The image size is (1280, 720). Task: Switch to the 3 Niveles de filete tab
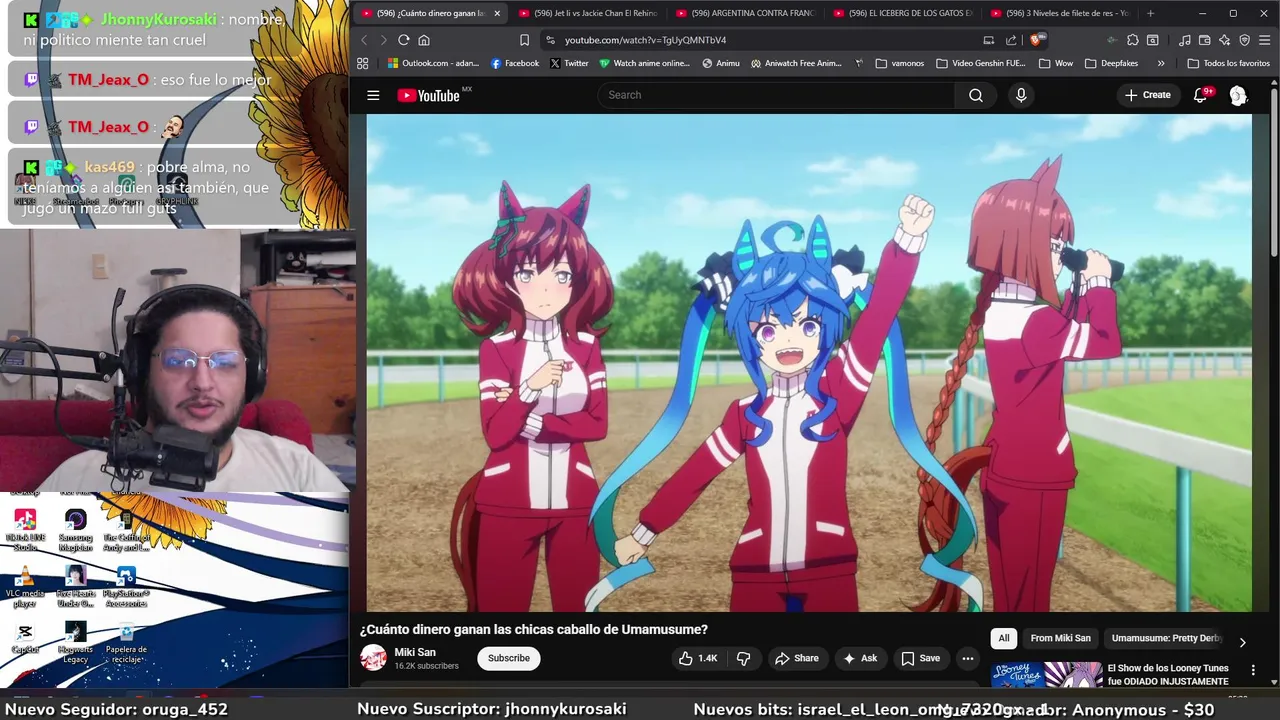click(1059, 13)
